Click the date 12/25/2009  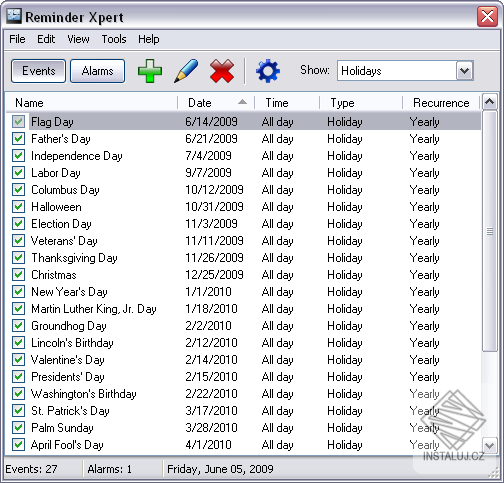click(x=214, y=275)
